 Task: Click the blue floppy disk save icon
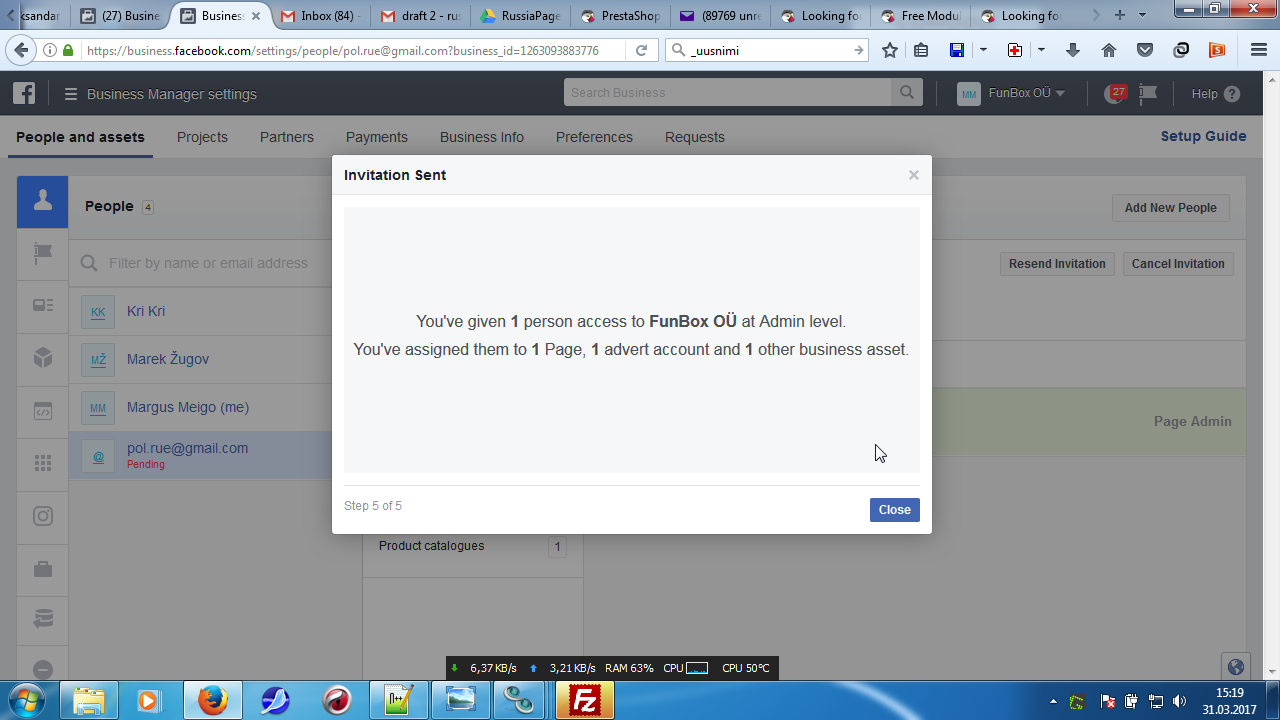tap(957, 50)
